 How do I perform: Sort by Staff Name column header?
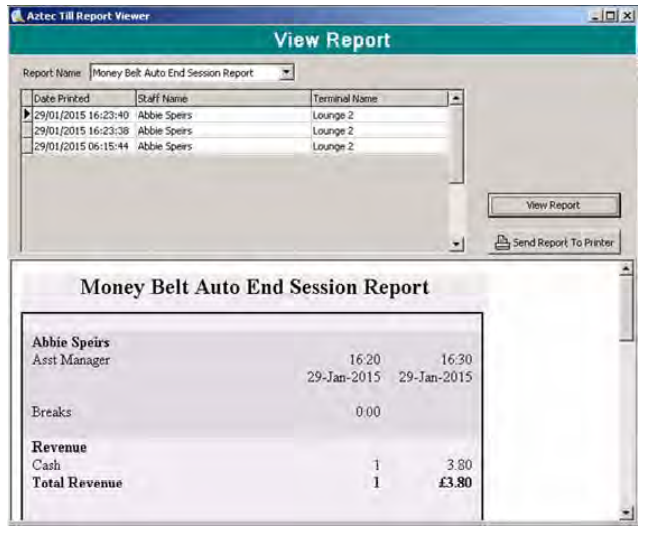(x=224, y=99)
